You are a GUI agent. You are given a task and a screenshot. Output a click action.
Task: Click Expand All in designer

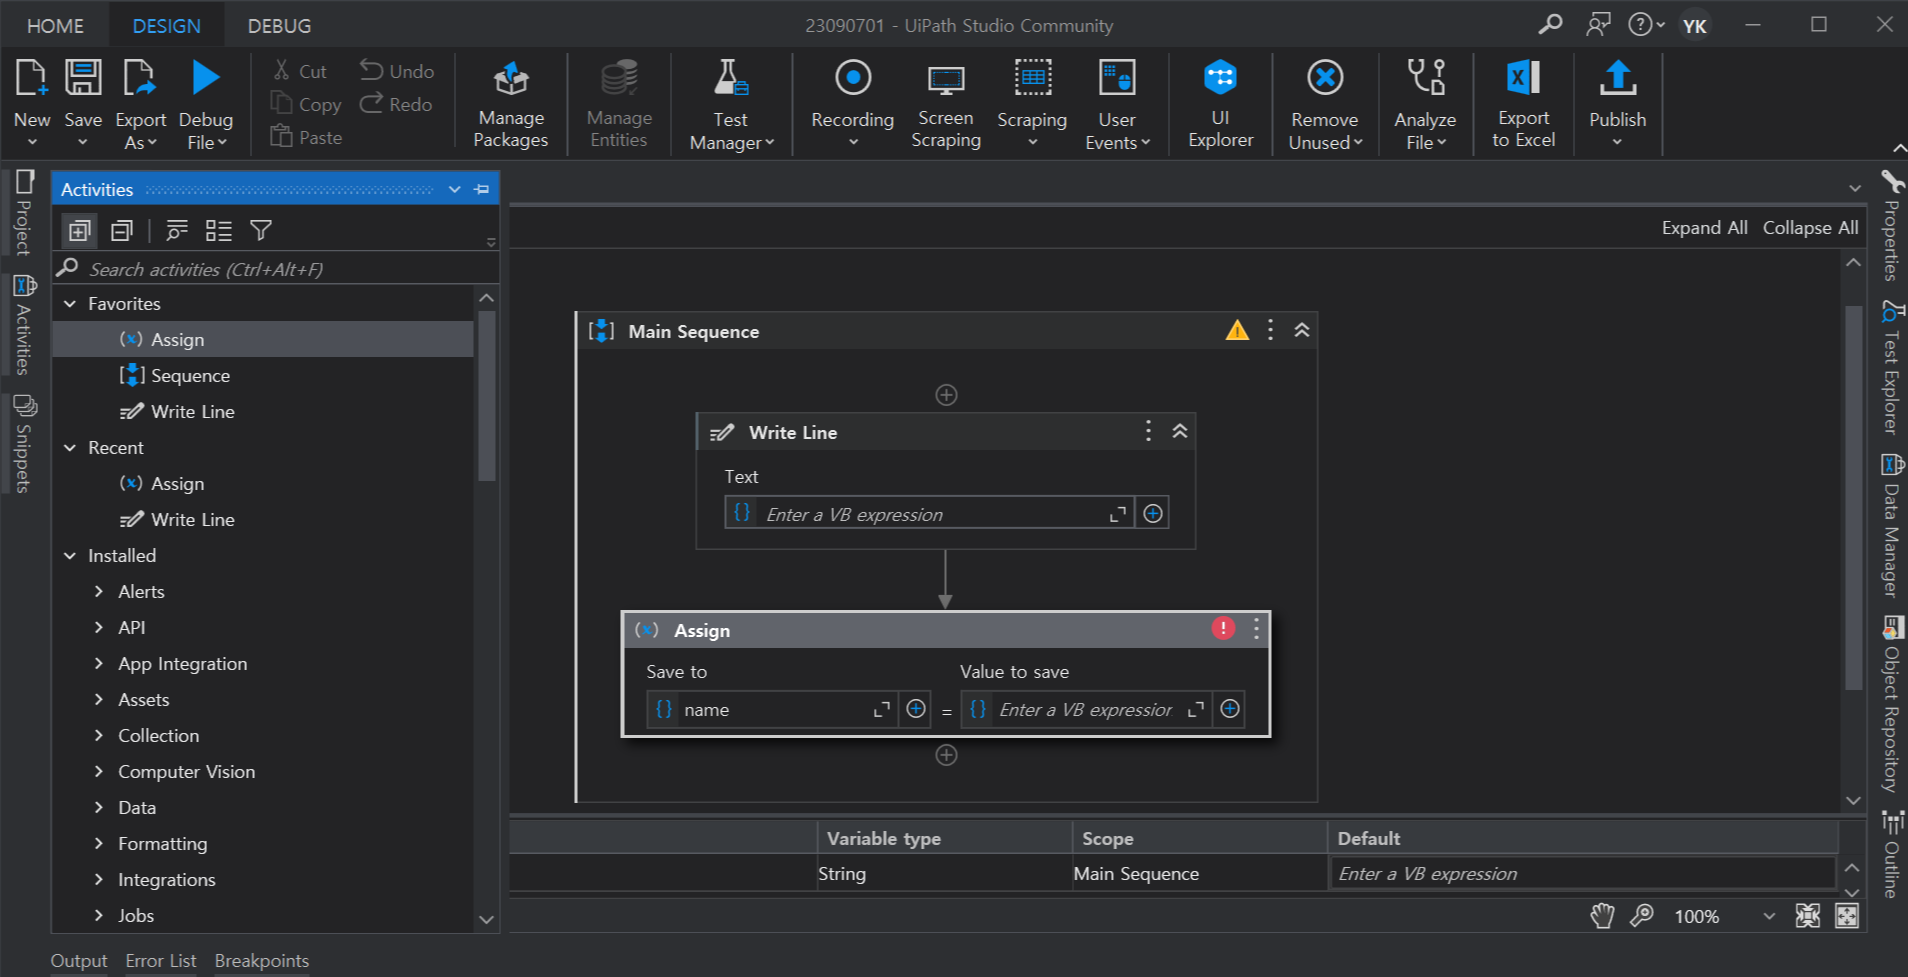1704,228
